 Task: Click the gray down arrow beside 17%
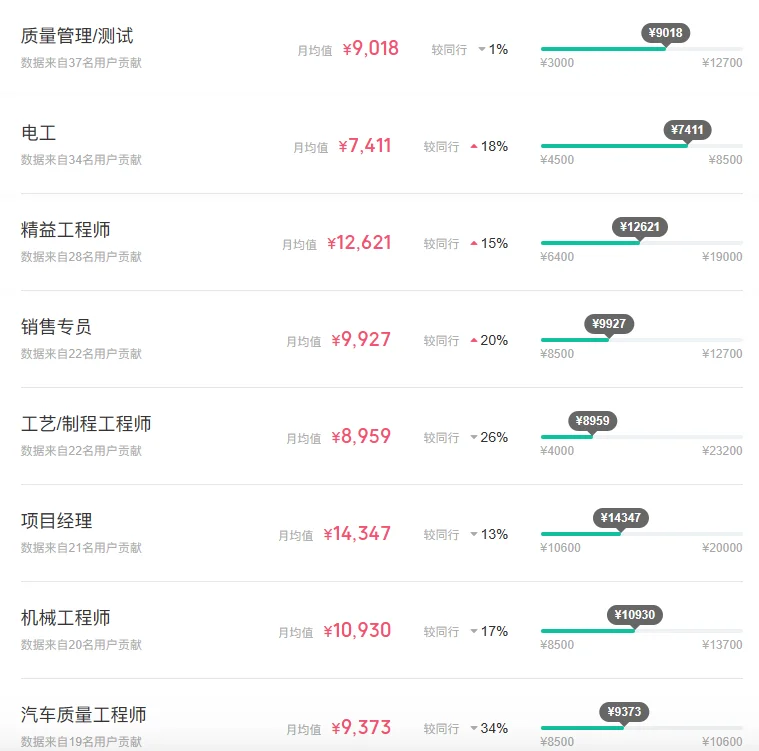click(x=474, y=631)
